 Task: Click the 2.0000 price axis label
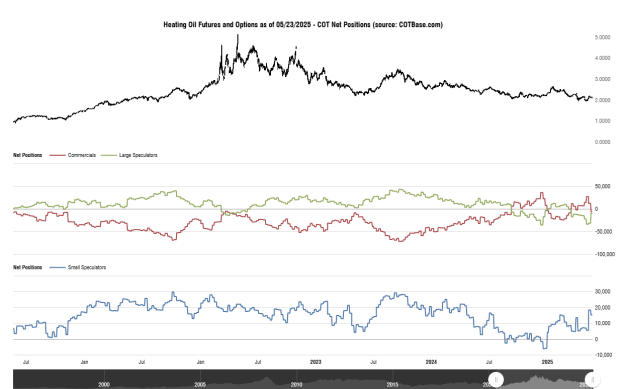tap(602, 100)
